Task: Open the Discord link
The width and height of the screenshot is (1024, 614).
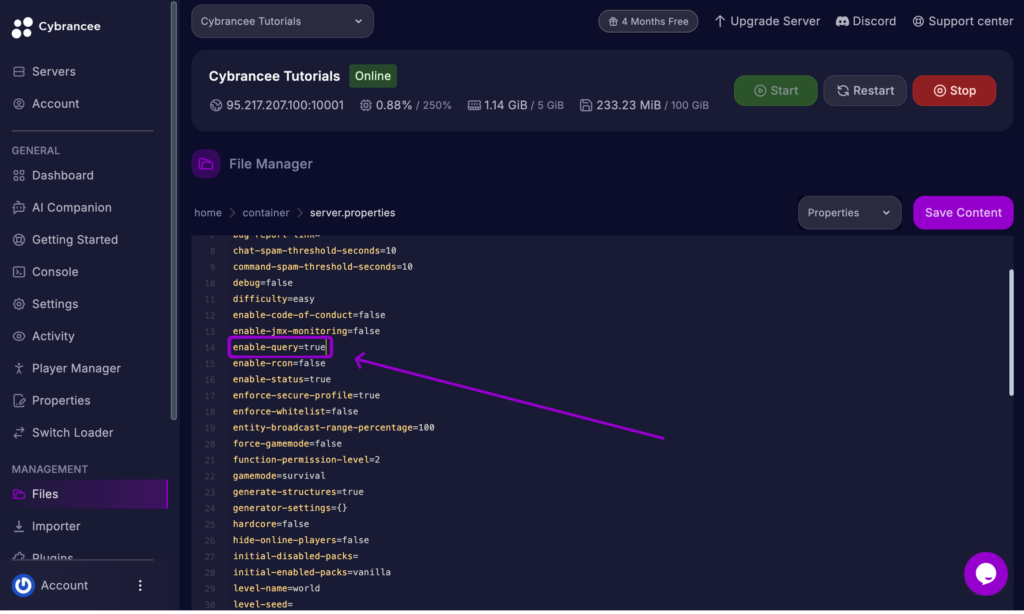Action: pyautogui.click(x=866, y=22)
